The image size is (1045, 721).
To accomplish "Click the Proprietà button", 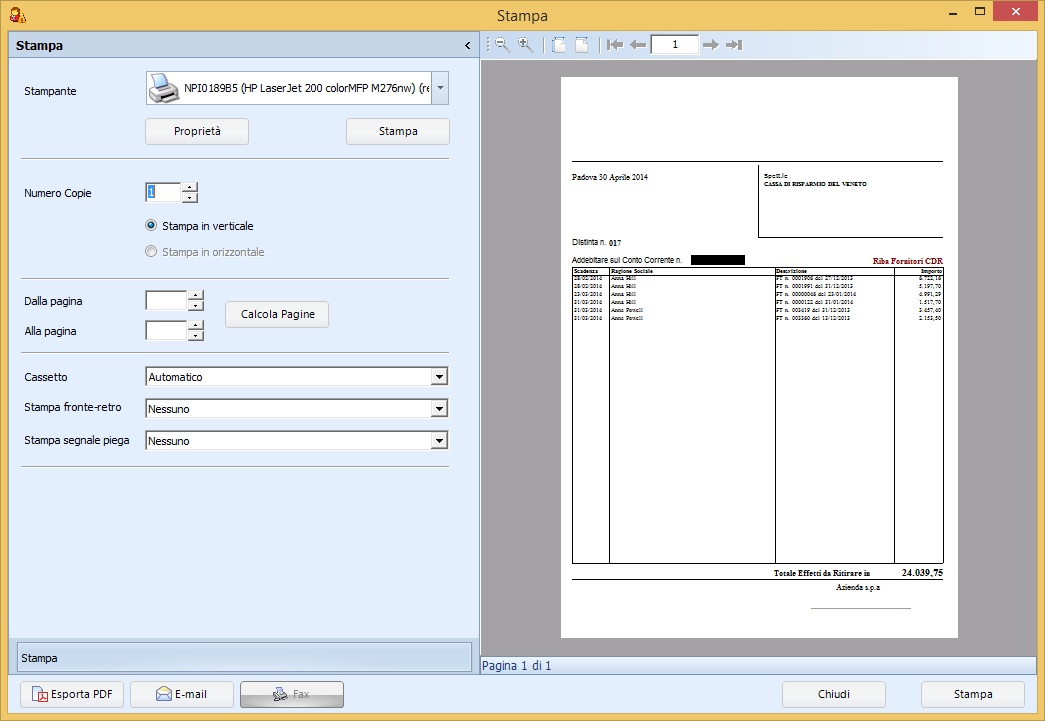I will (197, 131).
